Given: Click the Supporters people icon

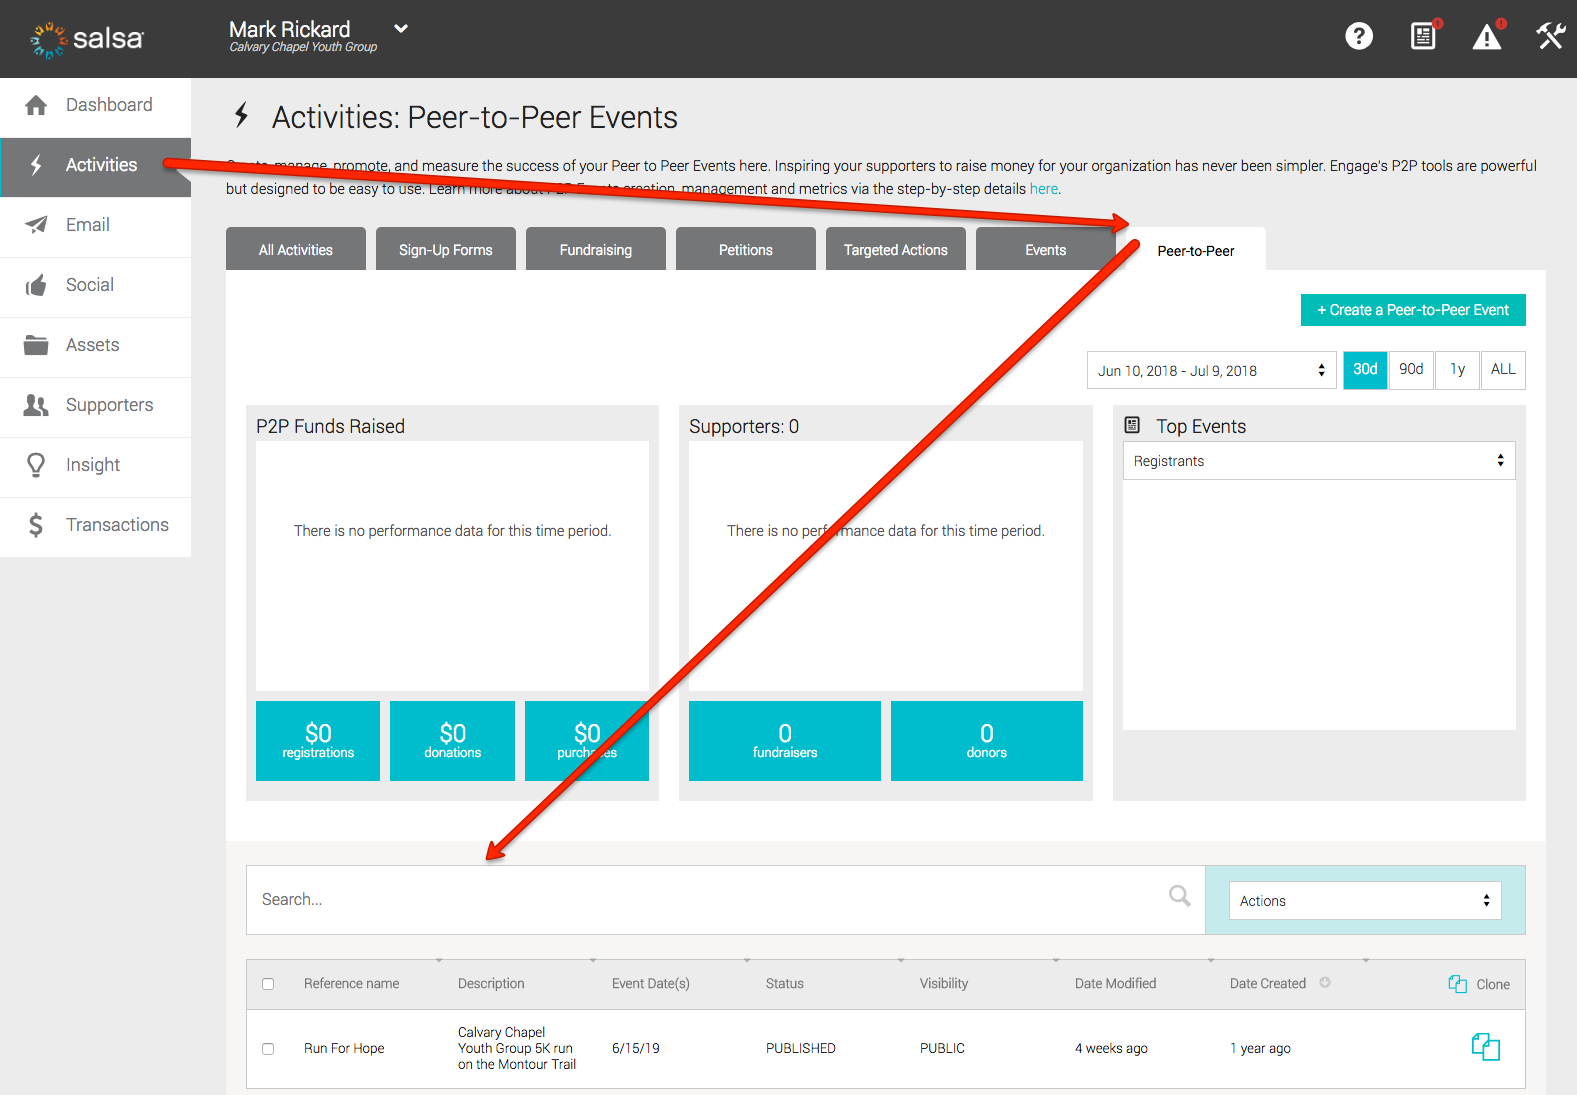Looking at the screenshot, I should point(36,405).
